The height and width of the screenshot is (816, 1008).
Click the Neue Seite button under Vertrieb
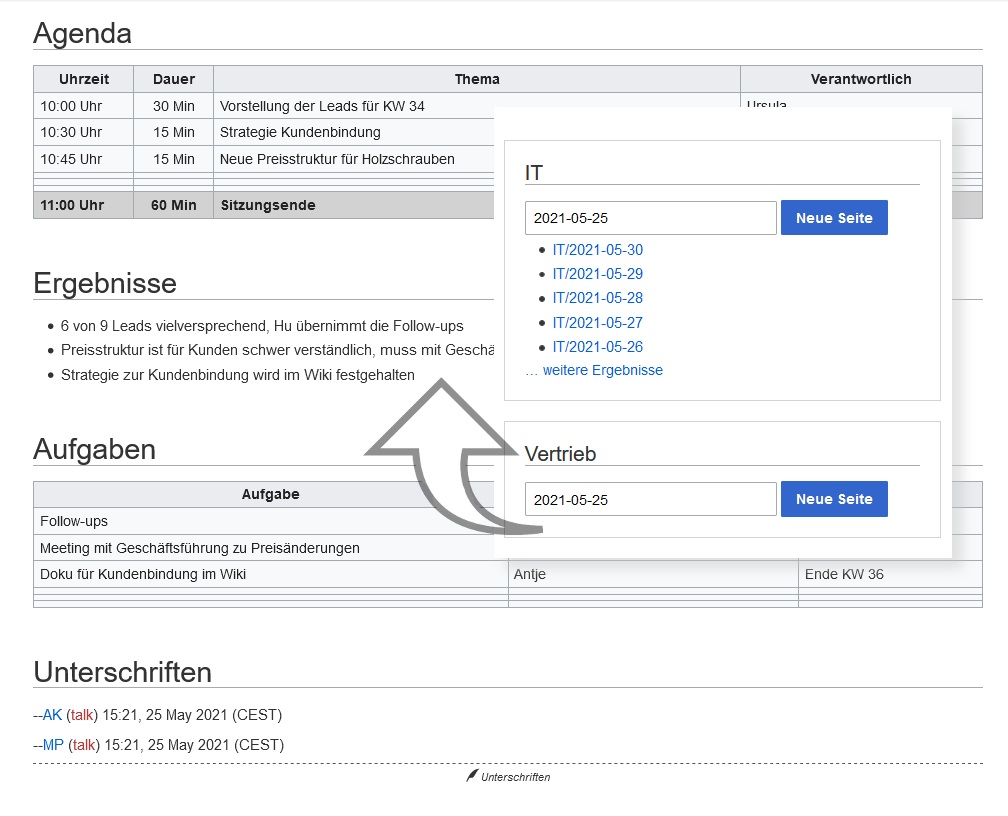pos(834,499)
